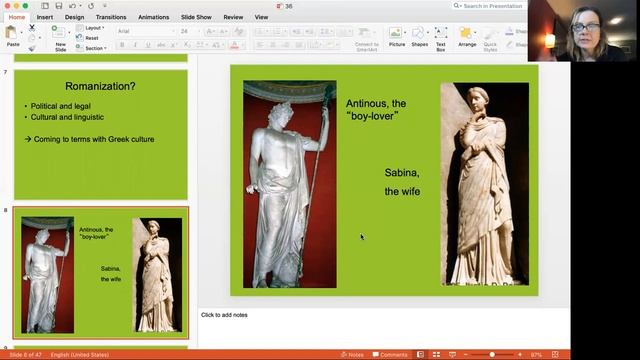Switch to Slide Sorter grid view
This screenshot has height=360, width=640.
coord(436,355)
